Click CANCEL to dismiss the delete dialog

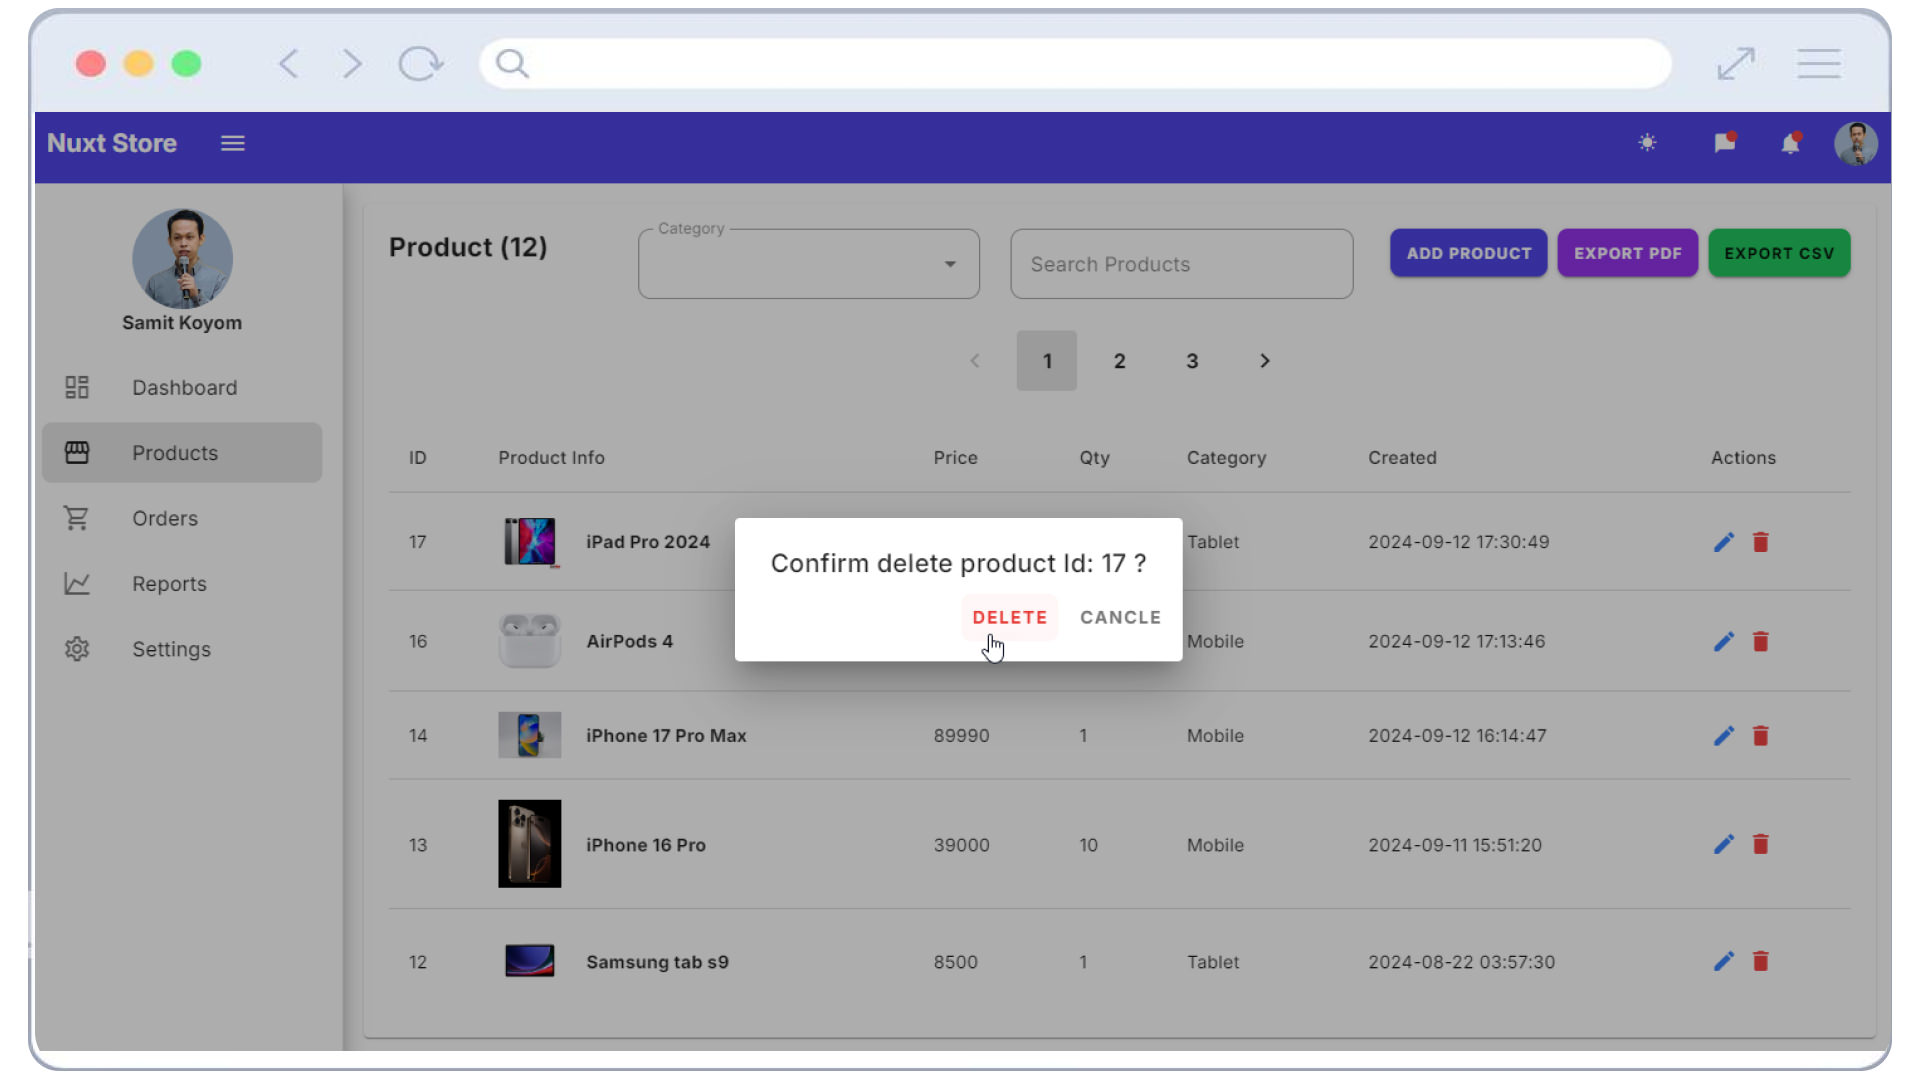pyautogui.click(x=1120, y=617)
